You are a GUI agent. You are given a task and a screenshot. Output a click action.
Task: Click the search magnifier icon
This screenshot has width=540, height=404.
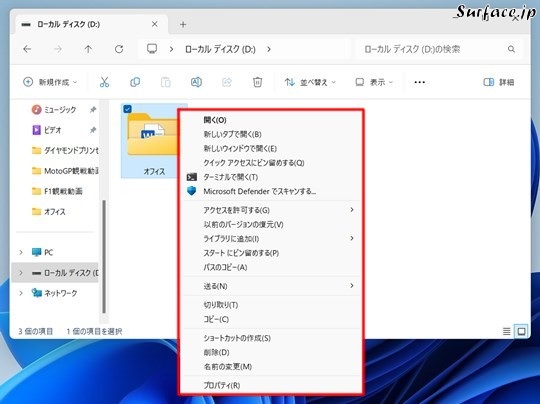point(511,49)
